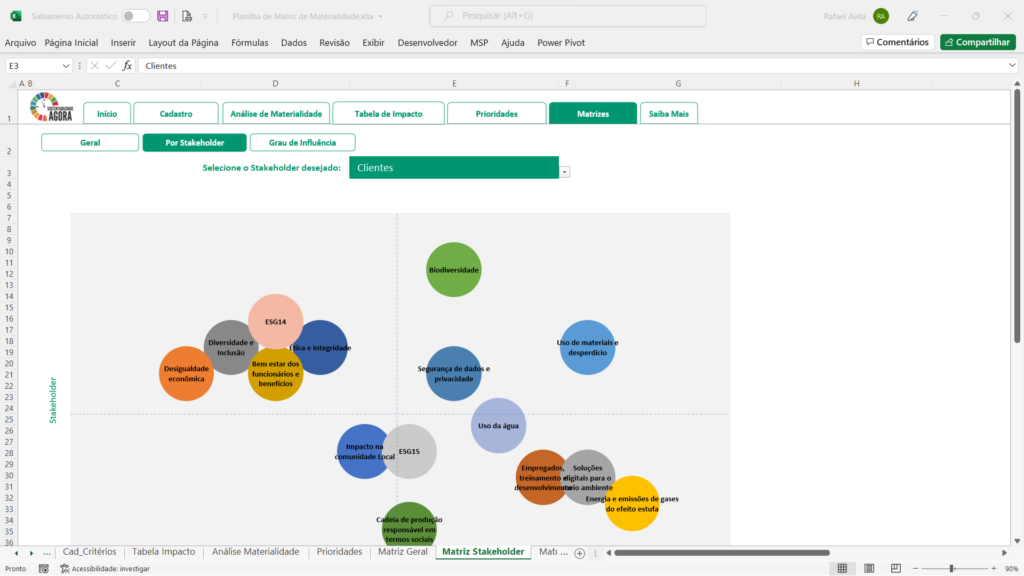Screen dimensions: 1024x576
Task: Switch to the Matriz Geral sheet tab
Action: pyautogui.click(x=403, y=551)
